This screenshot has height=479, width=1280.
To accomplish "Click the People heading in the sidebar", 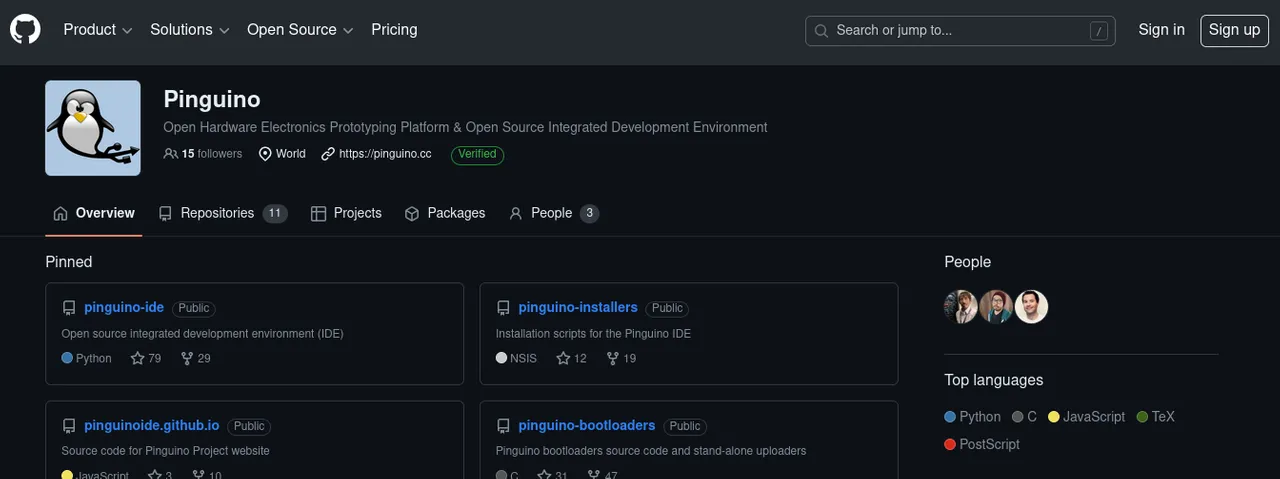I will (x=967, y=262).
